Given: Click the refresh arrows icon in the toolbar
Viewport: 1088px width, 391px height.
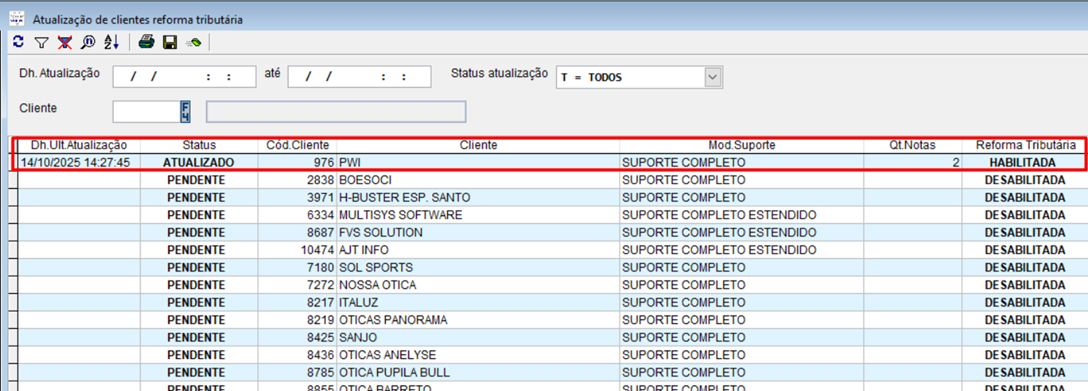Looking at the screenshot, I should point(19,42).
